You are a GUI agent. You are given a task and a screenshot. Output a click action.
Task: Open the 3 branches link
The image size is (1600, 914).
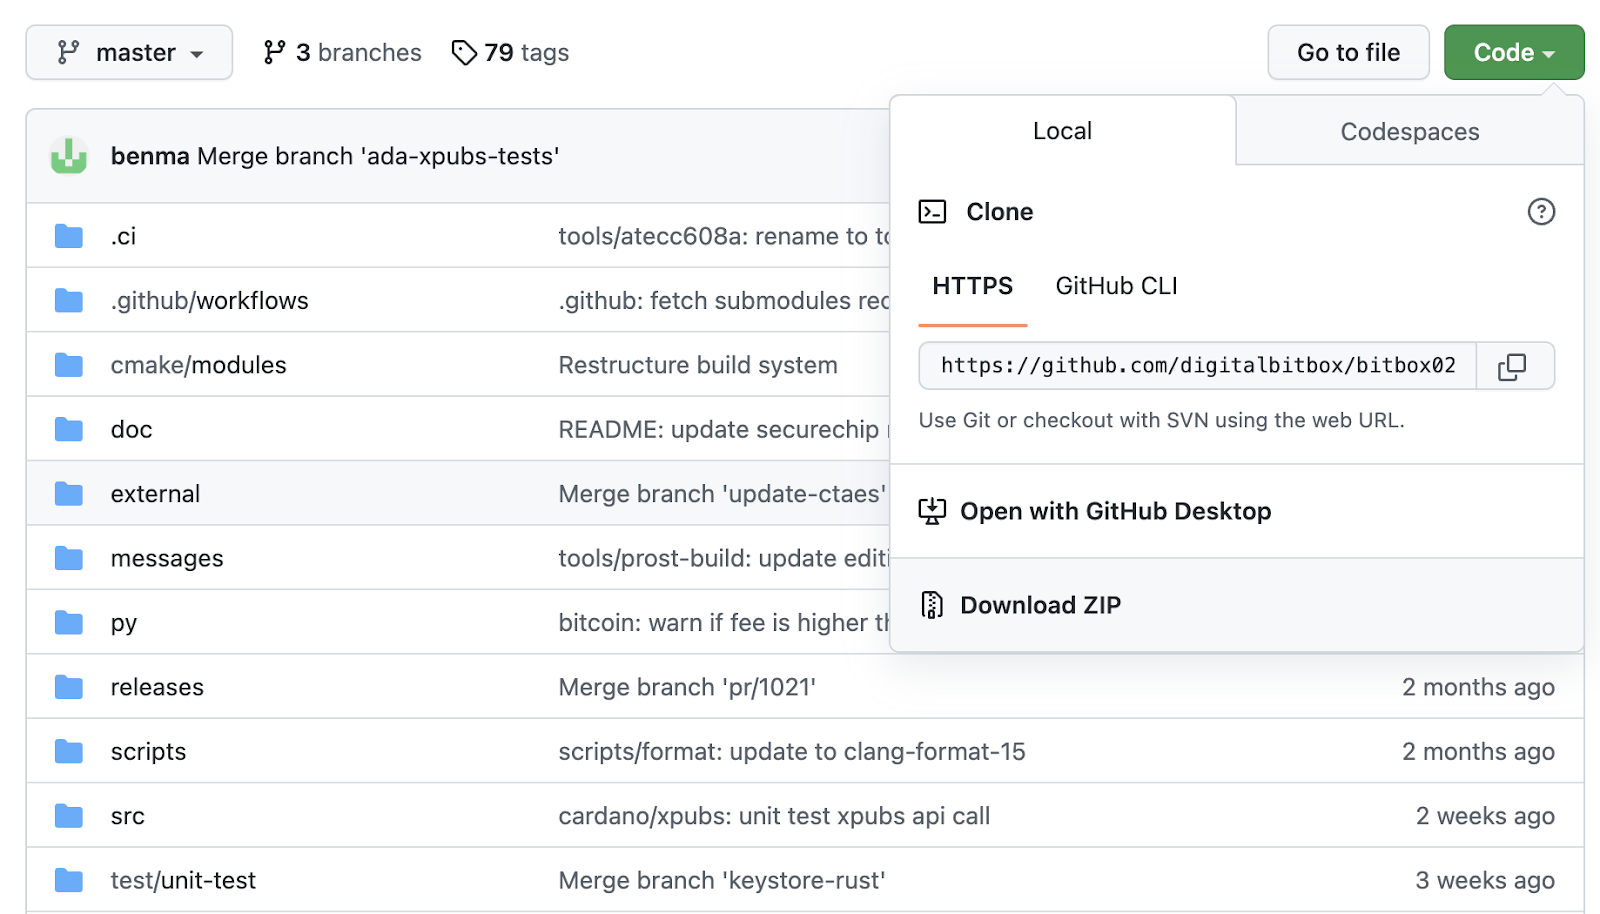click(x=343, y=53)
